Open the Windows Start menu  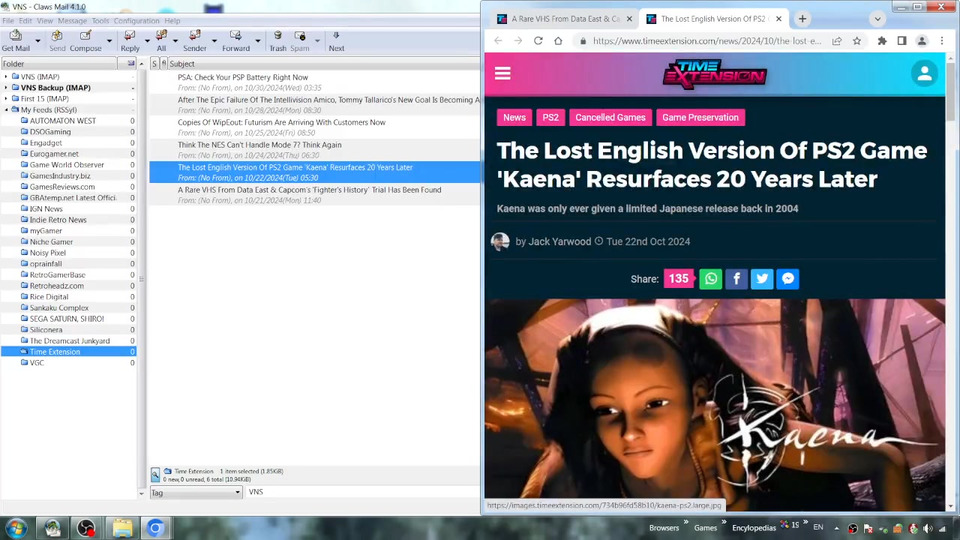[16, 528]
